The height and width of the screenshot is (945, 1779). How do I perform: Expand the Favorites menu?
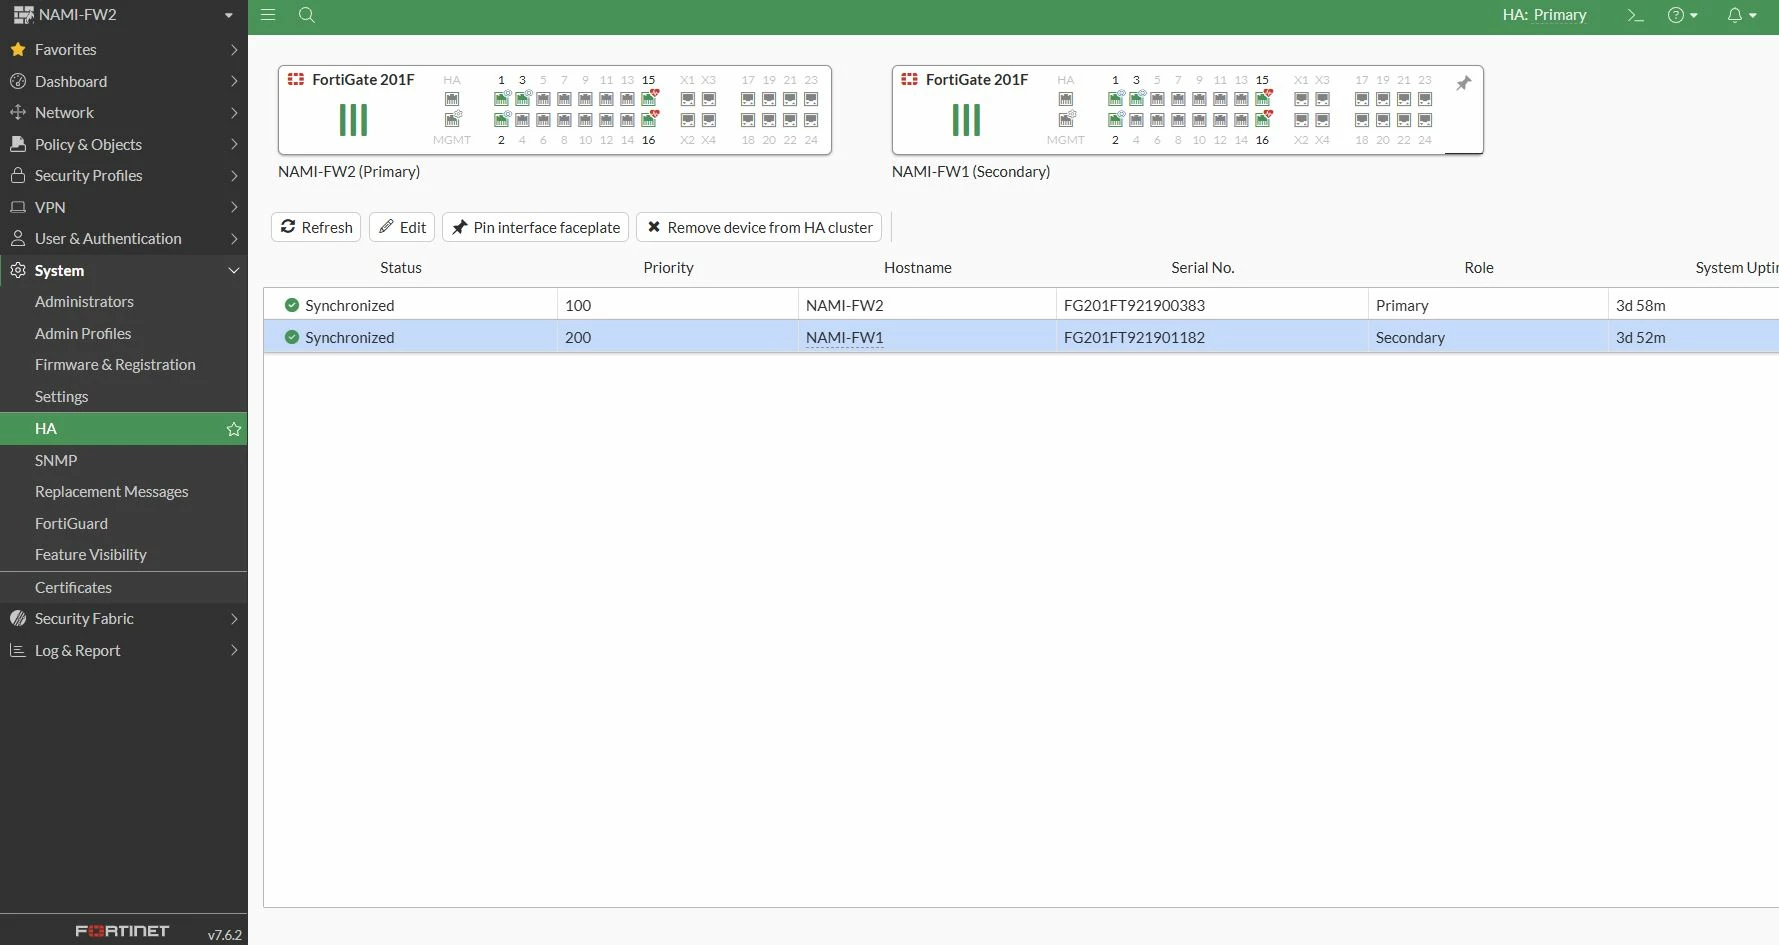(124, 49)
